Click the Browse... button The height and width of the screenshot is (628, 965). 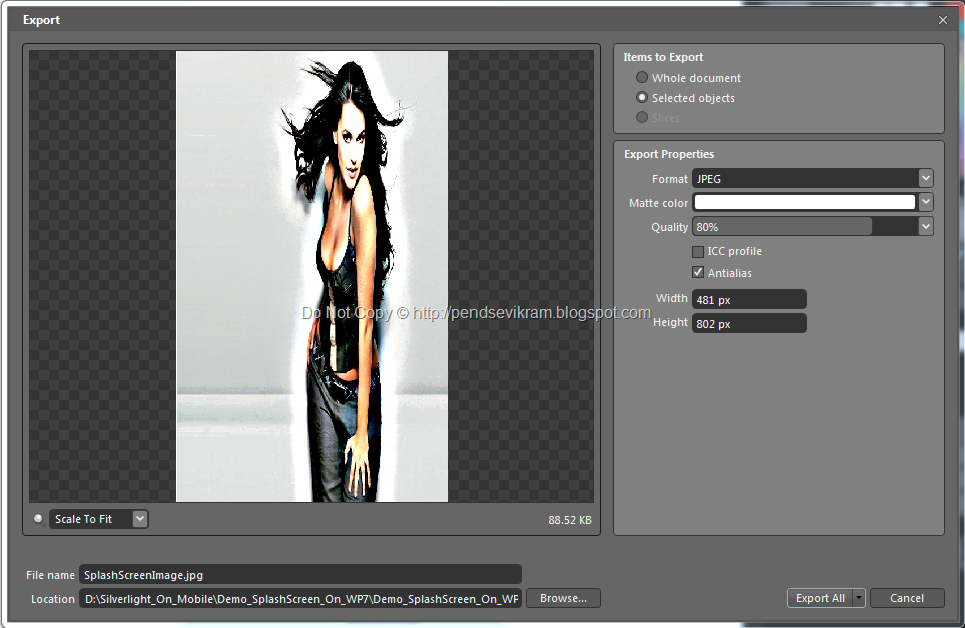click(563, 598)
